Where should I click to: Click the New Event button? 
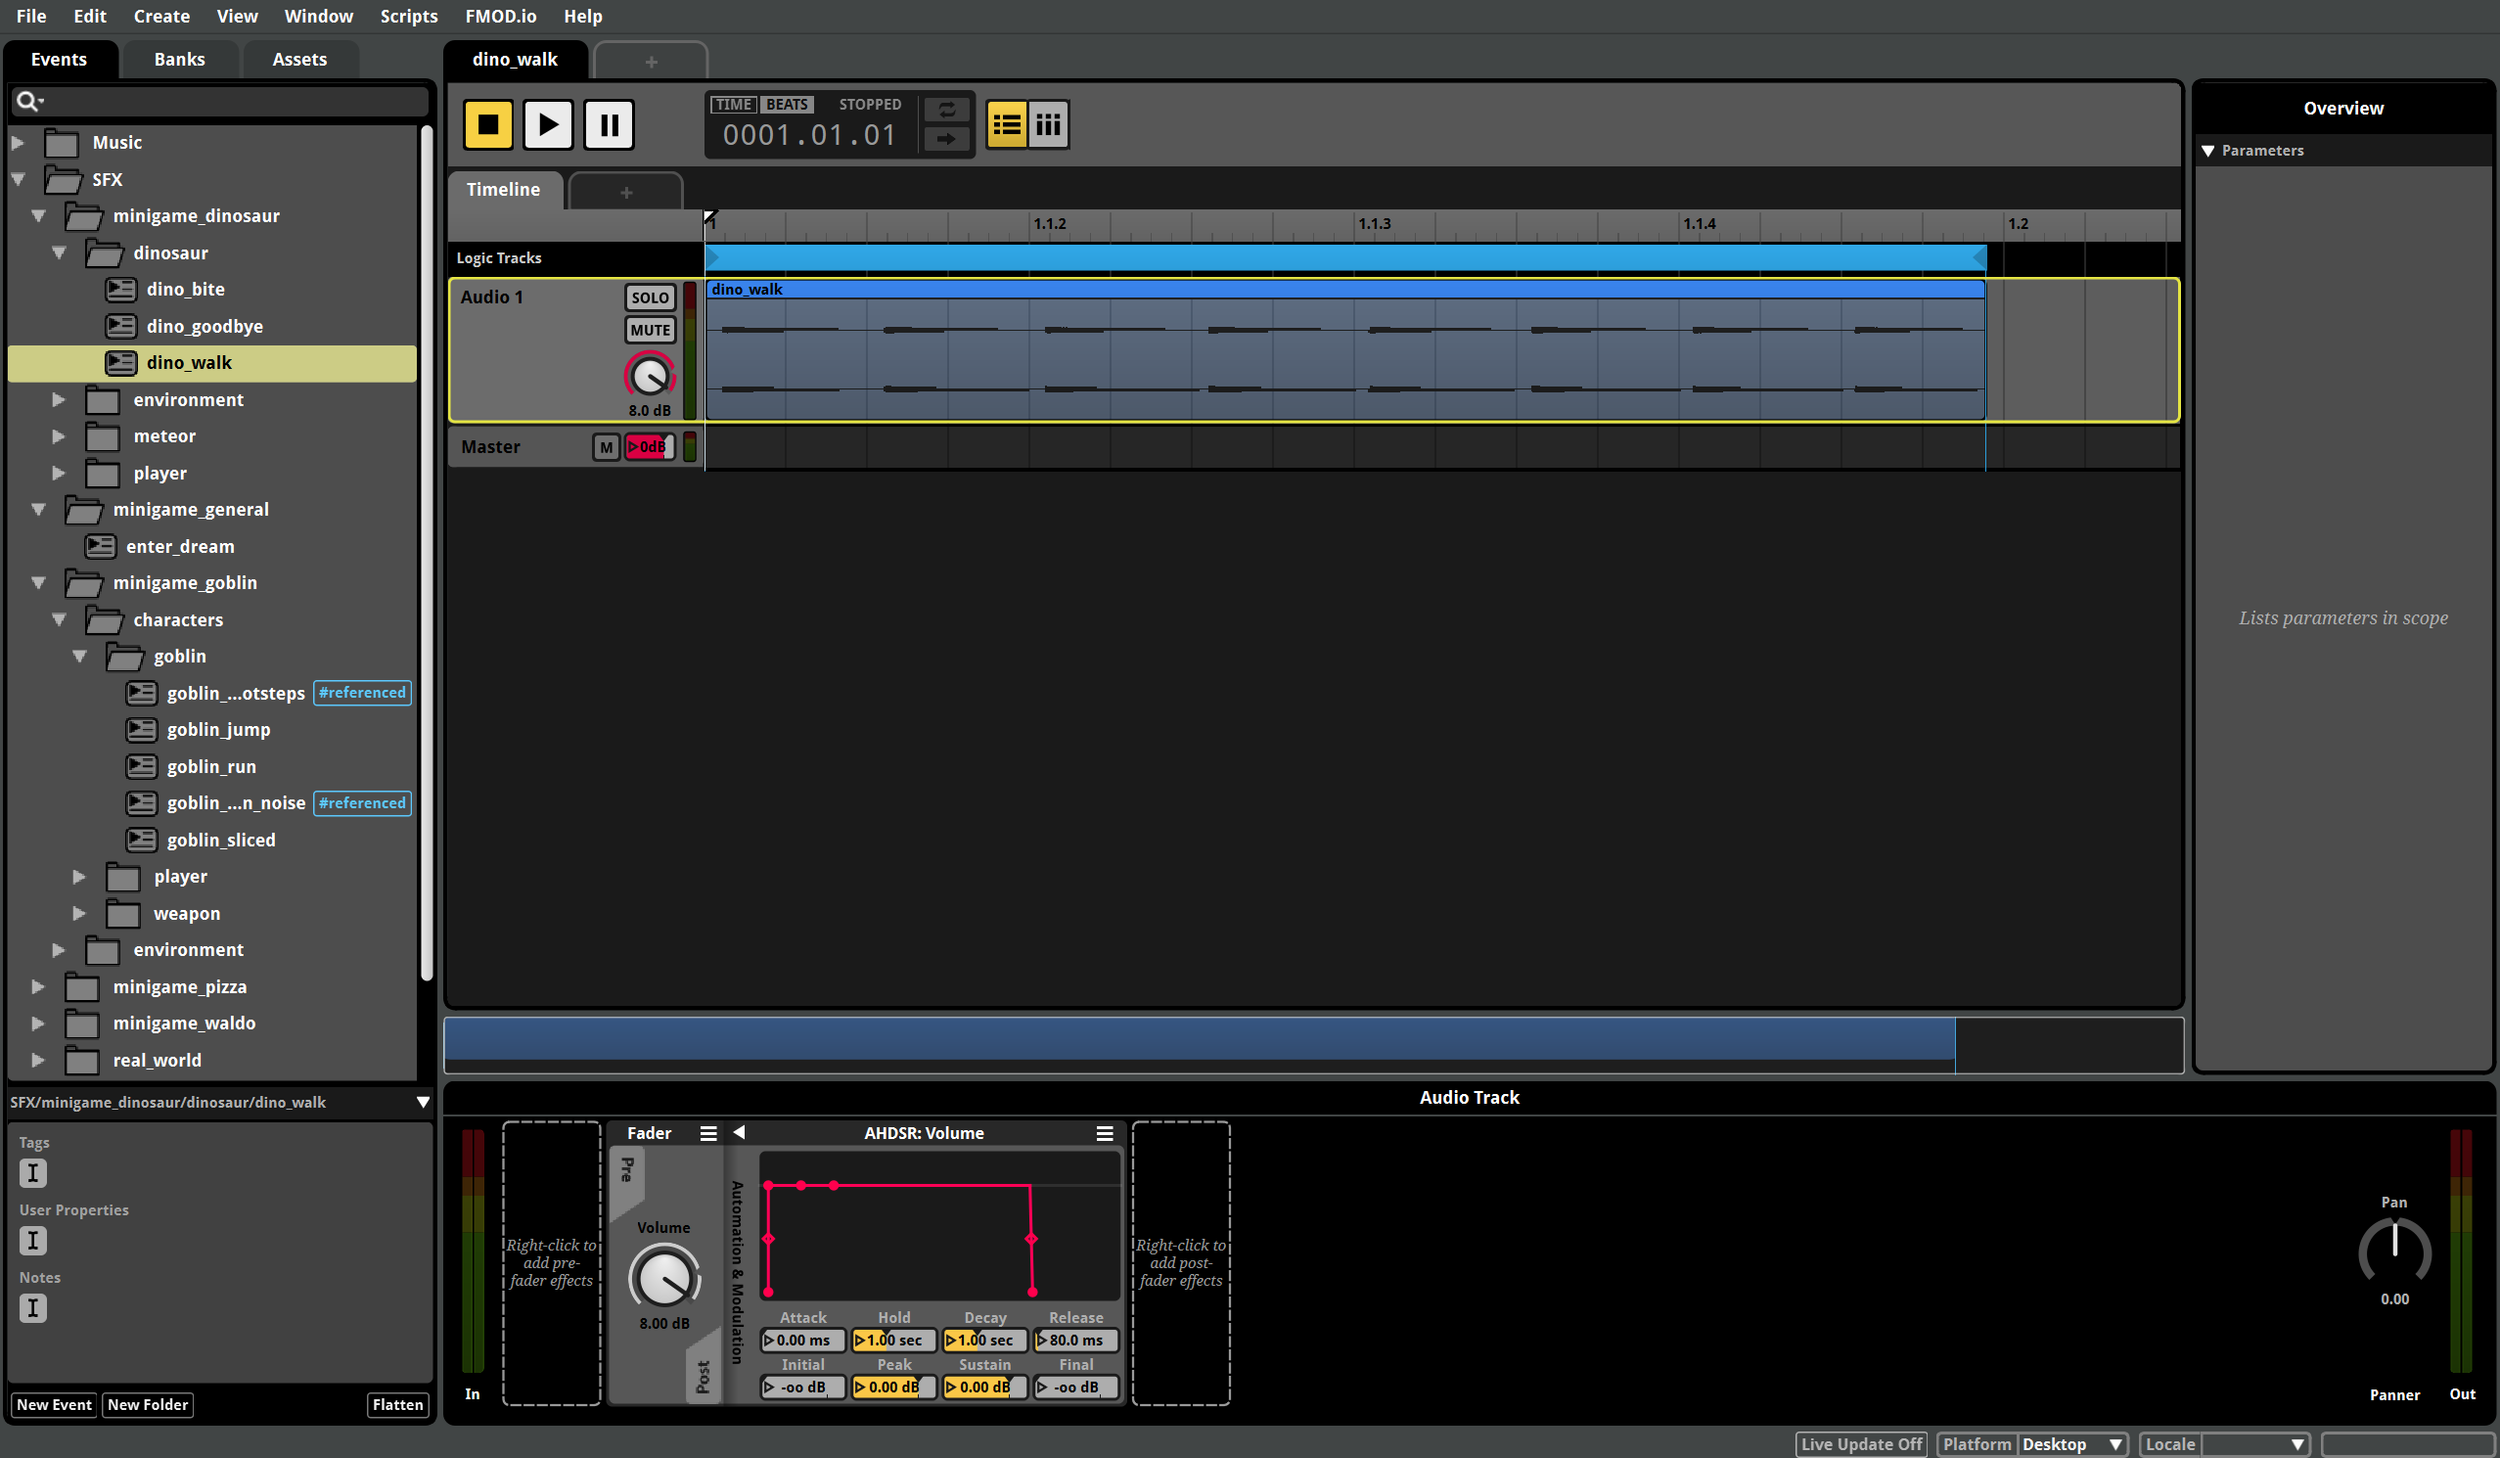pyautogui.click(x=54, y=1404)
